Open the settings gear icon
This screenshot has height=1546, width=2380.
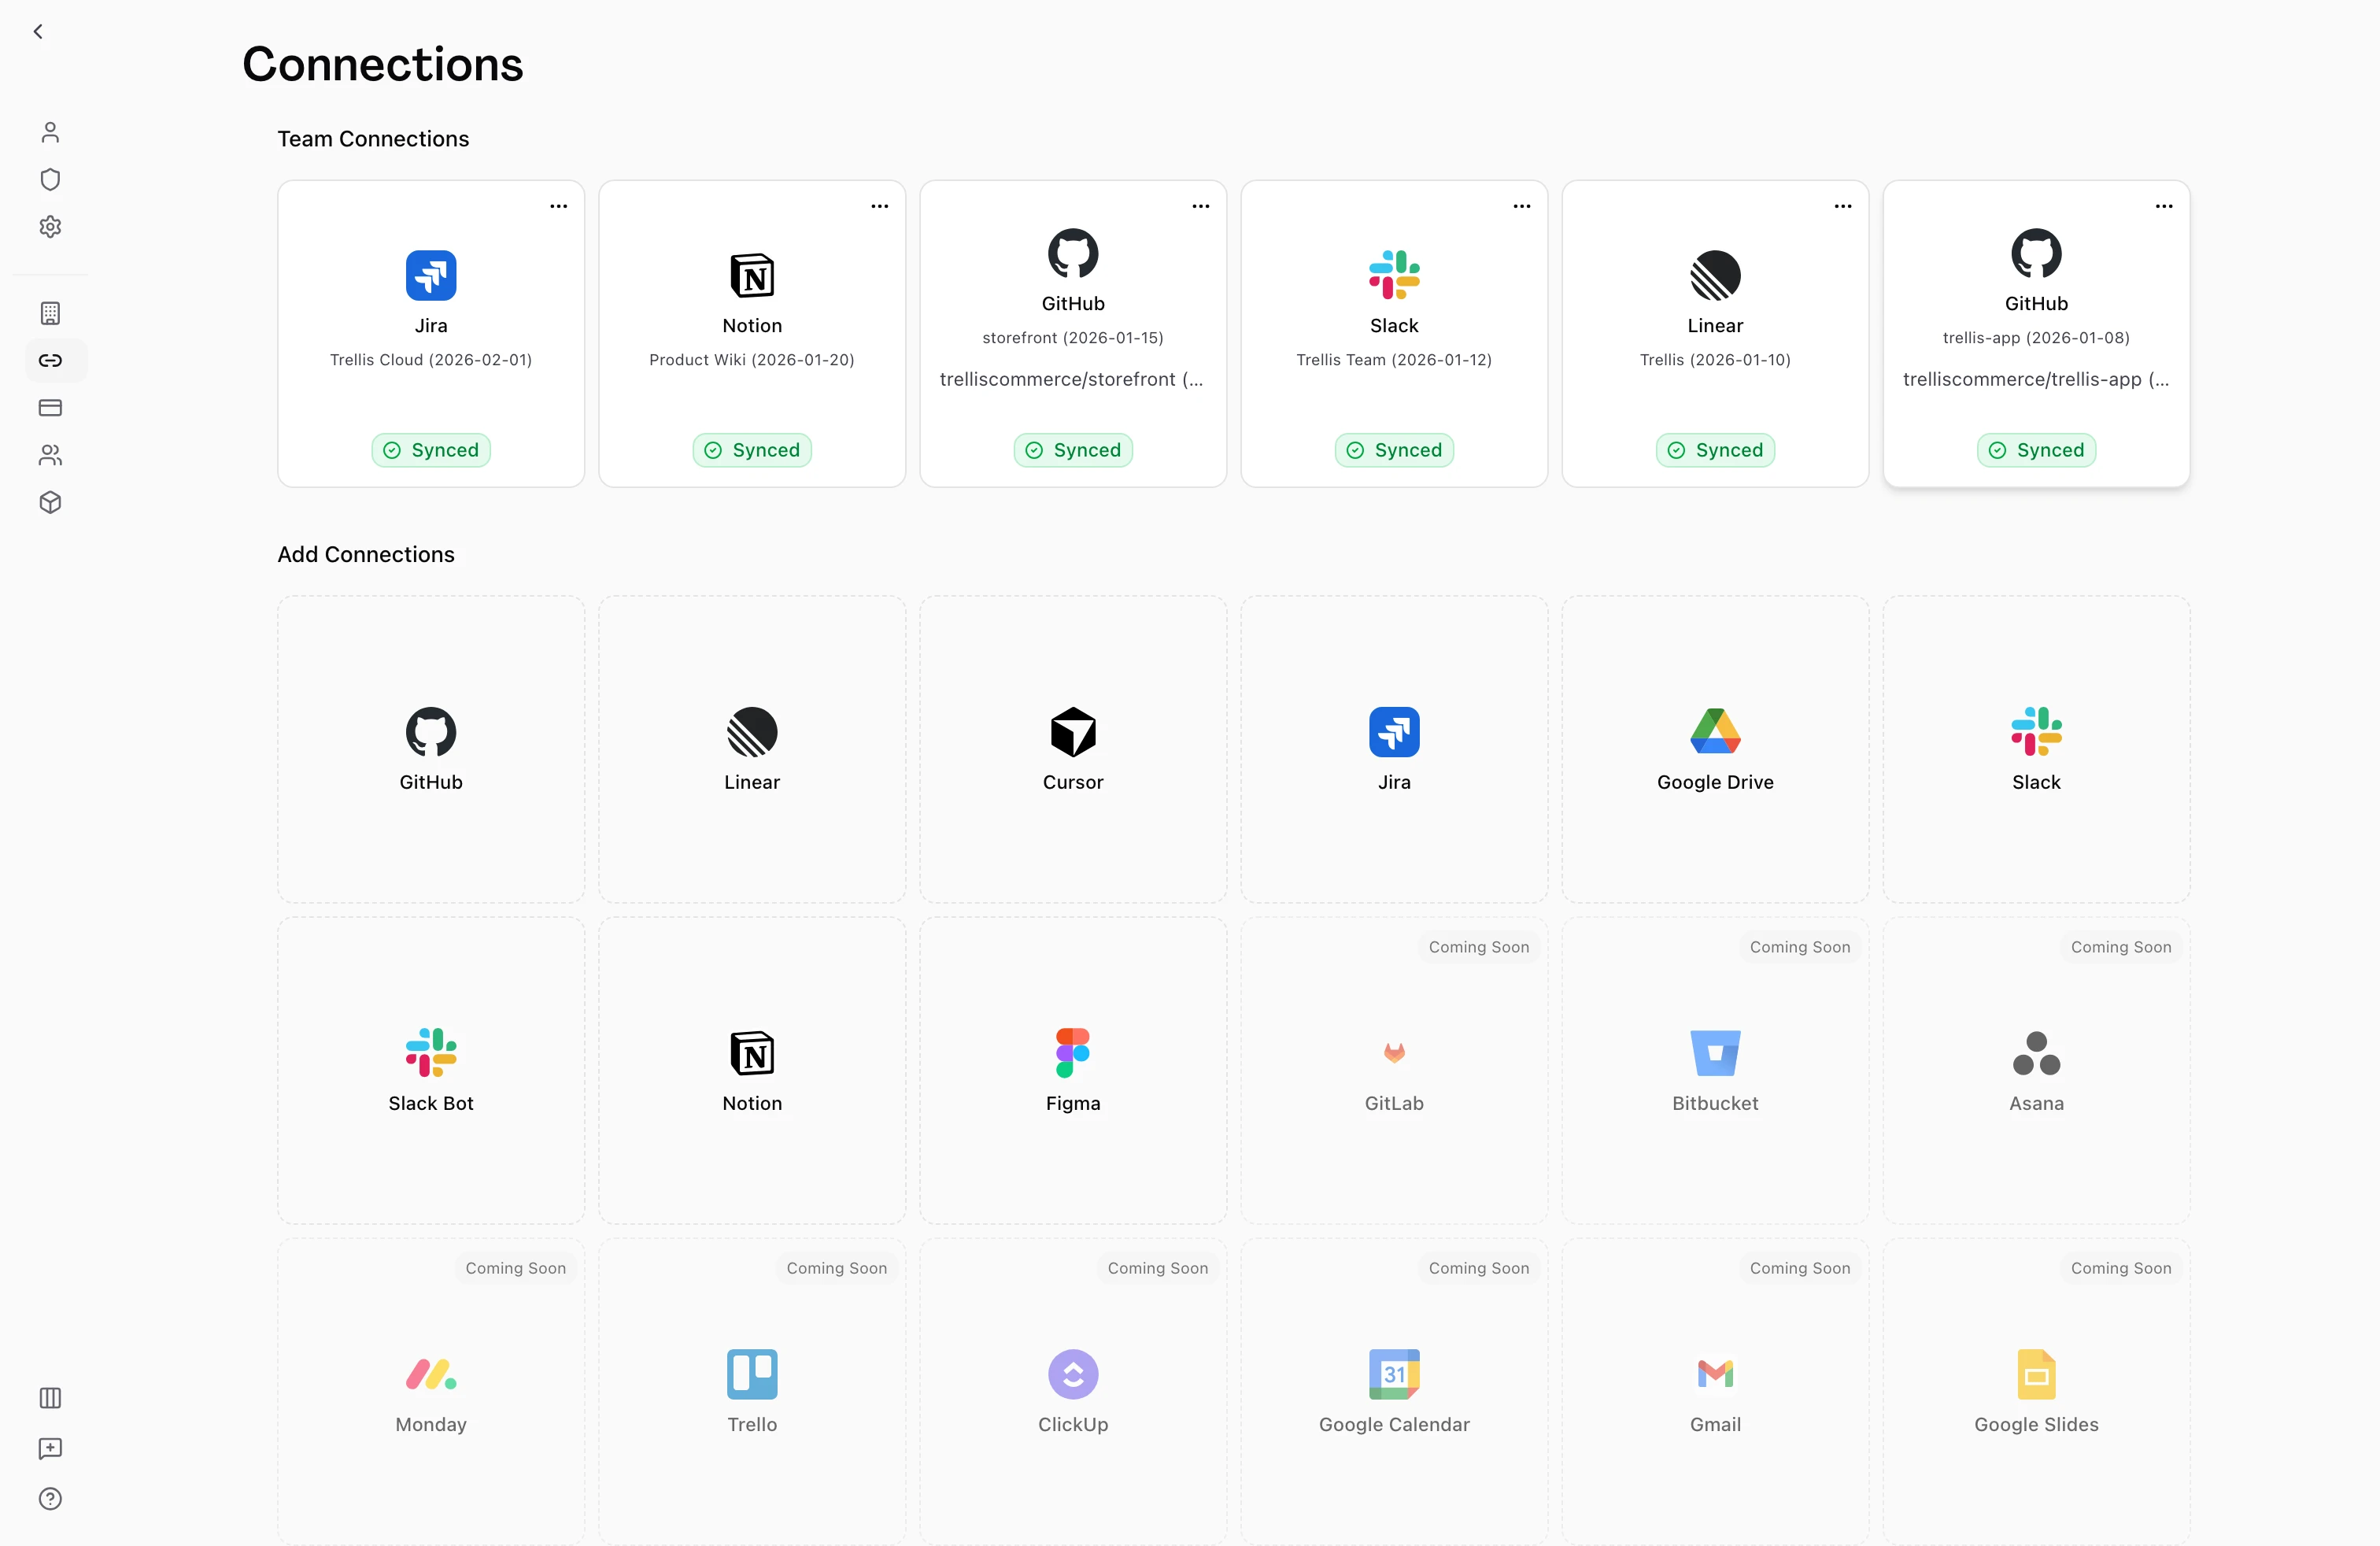(50, 226)
